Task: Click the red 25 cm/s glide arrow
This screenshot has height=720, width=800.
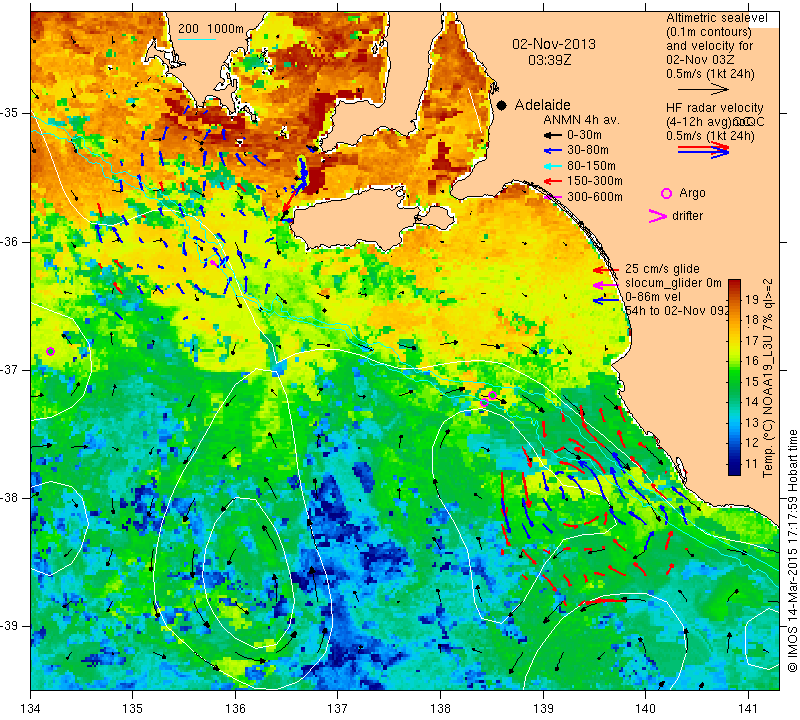Action: [x=606, y=270]
